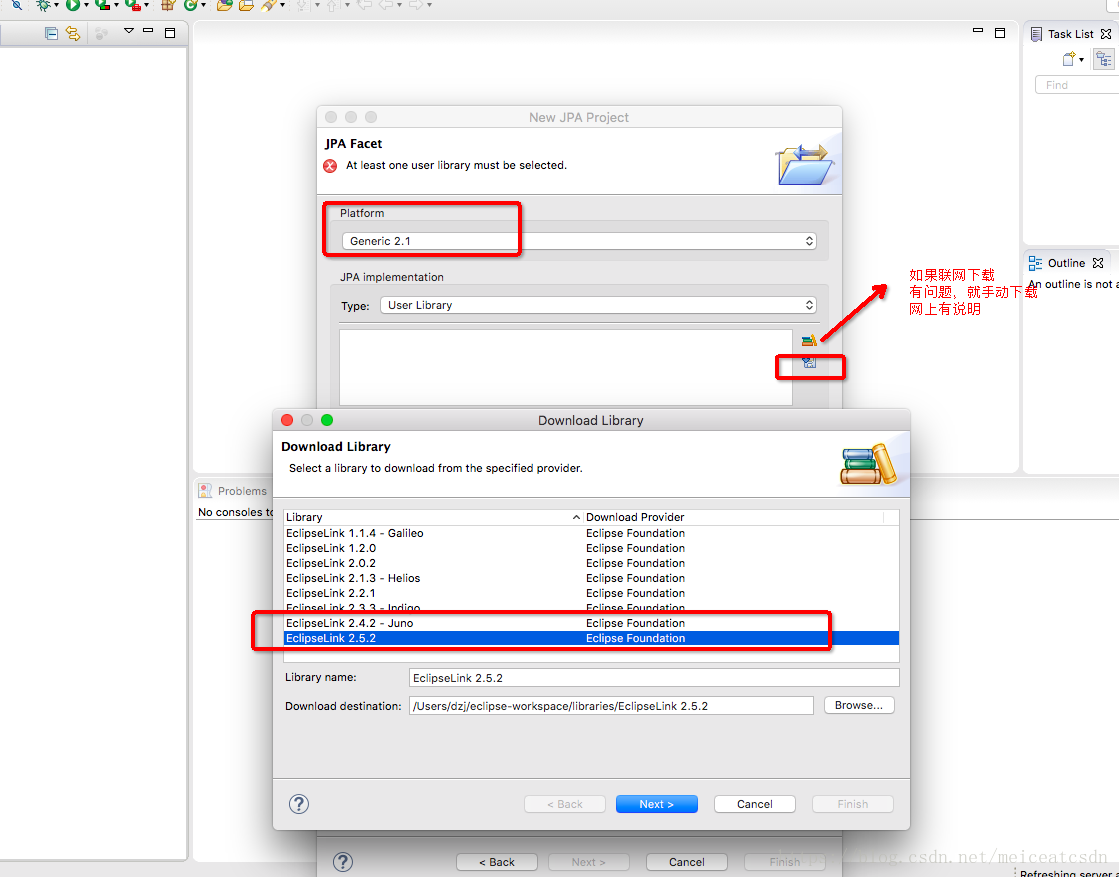The image size is (1119, 877).
Task: Select the Problems tab
Action: [x=233, y=491]
